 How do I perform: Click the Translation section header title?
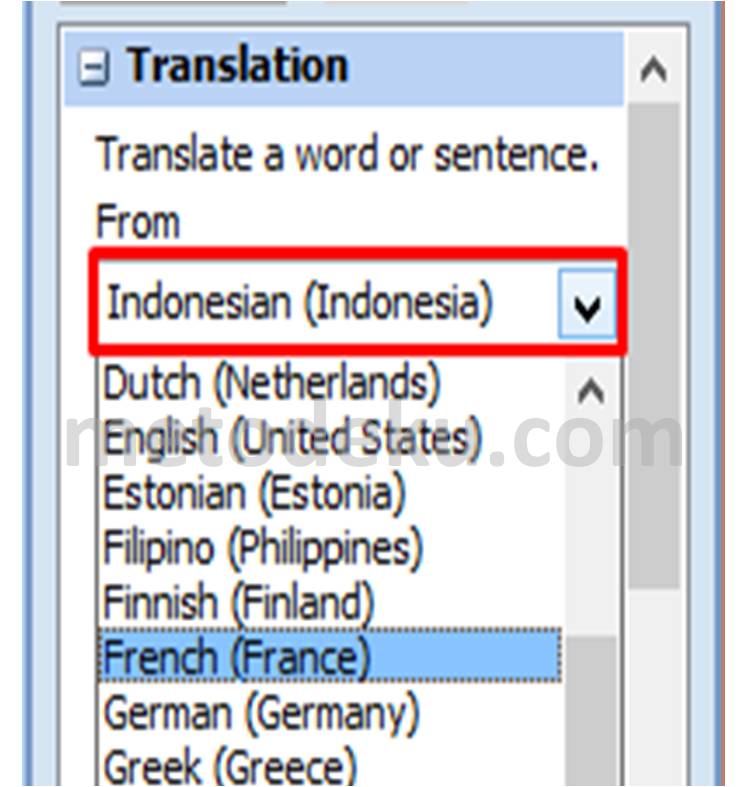(237, 66)
